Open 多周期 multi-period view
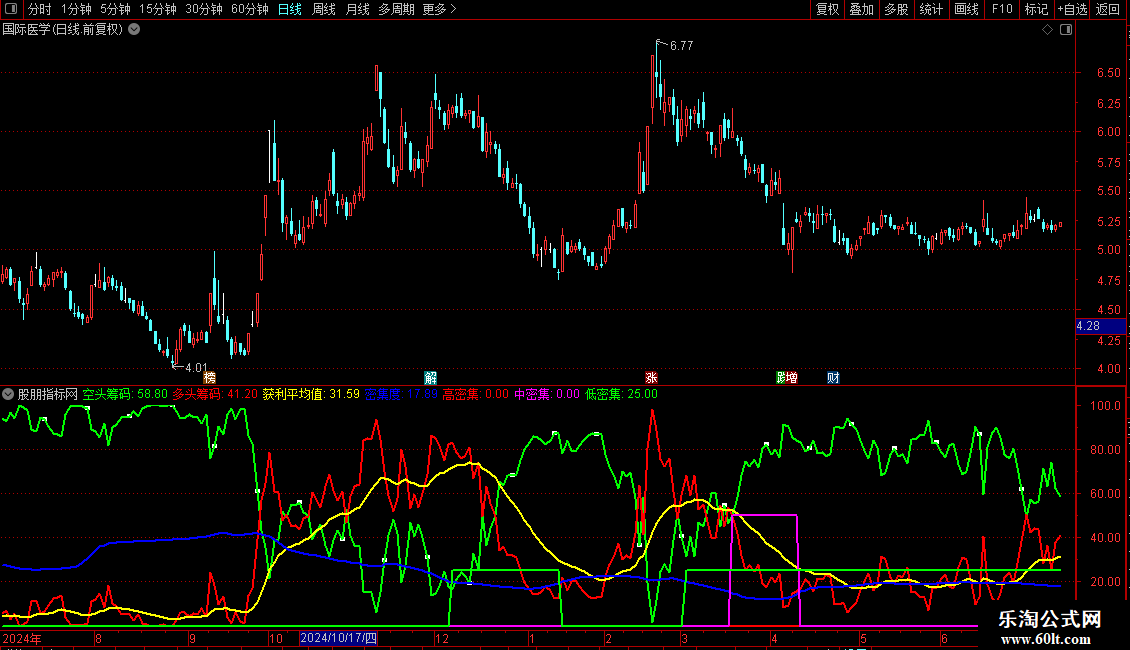Screen dimensions: 1130x650 [396, 9]
